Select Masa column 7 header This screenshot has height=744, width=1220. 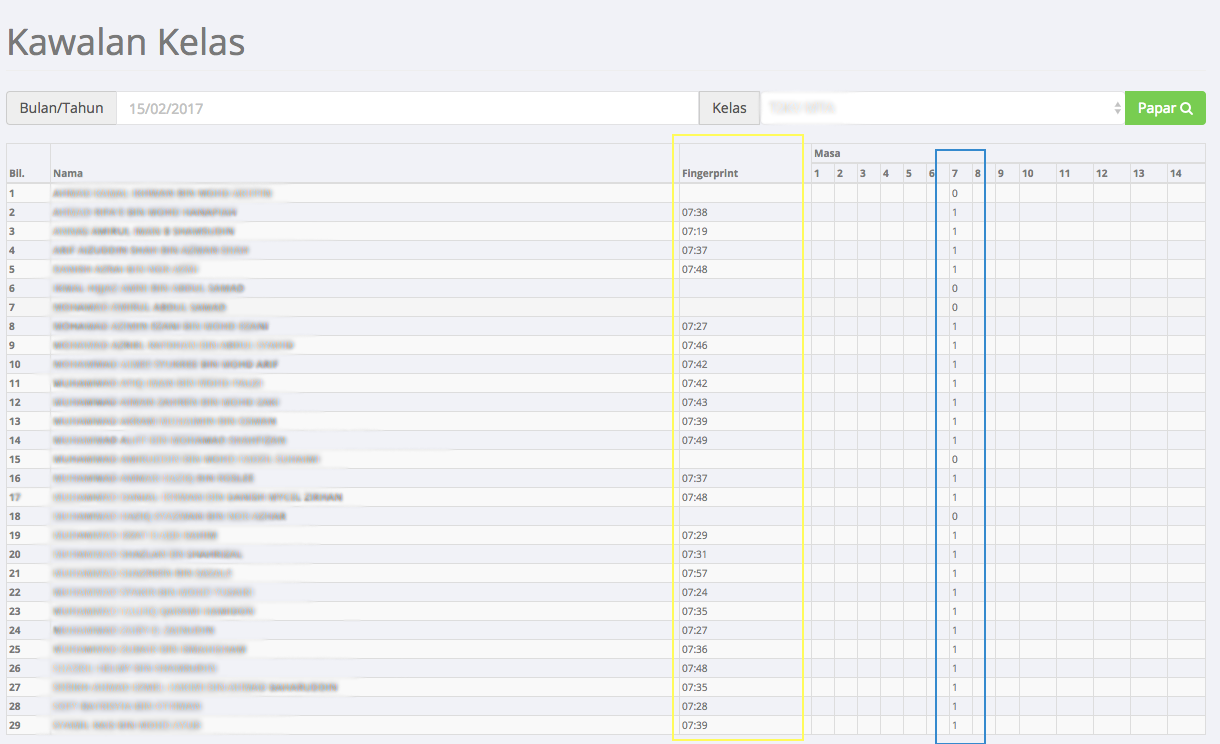coord(955,173)
